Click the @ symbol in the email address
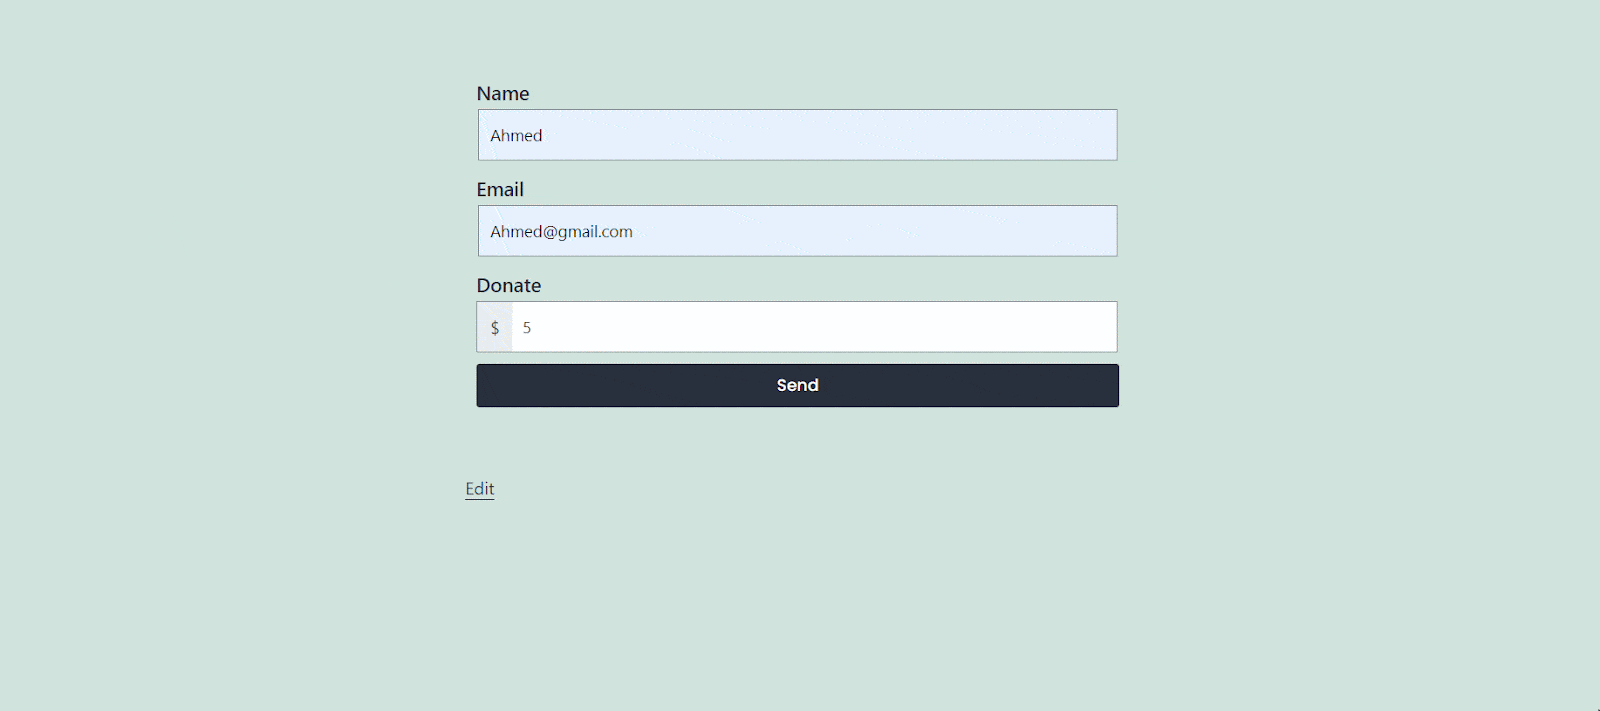This screenshot has width=1600, height=711. tap(550, 232)
